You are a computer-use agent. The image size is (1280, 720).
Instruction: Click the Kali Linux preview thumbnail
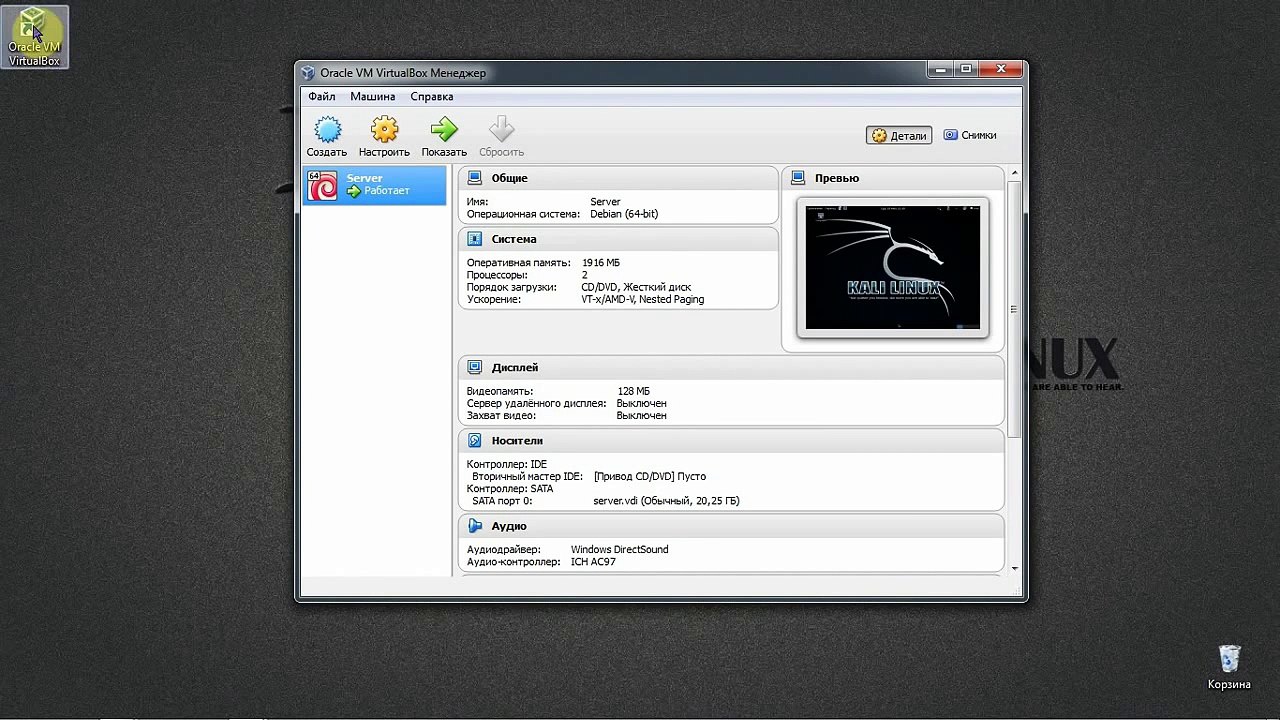click(x=893, y=268)
